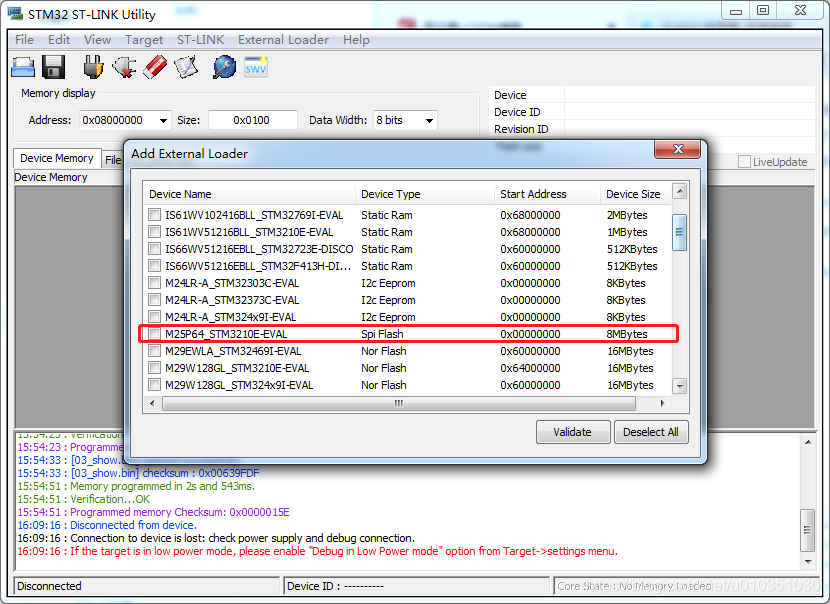Sort by the Device Type column header
This screenshot has height=604, width=830.
point(425,194)
